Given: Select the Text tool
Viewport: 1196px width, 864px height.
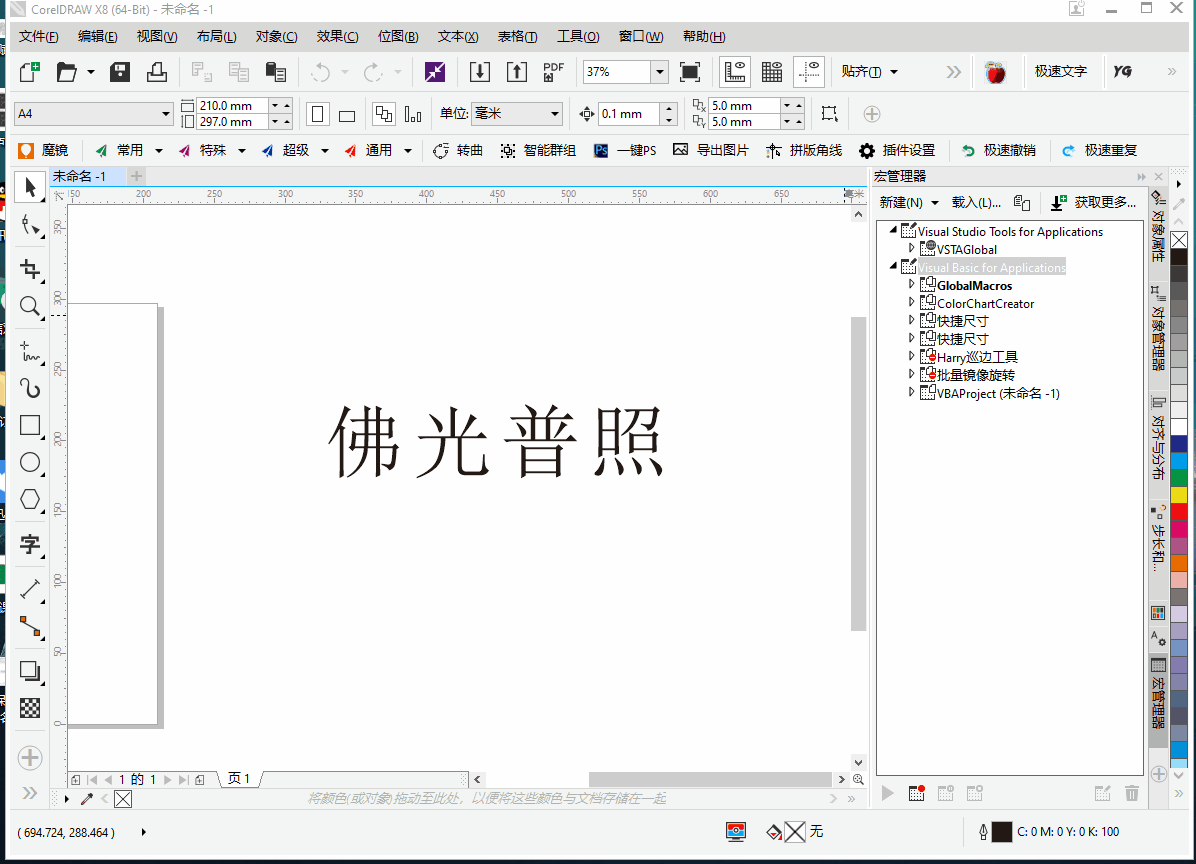Looking at the screenshot, I should point(30,544).
